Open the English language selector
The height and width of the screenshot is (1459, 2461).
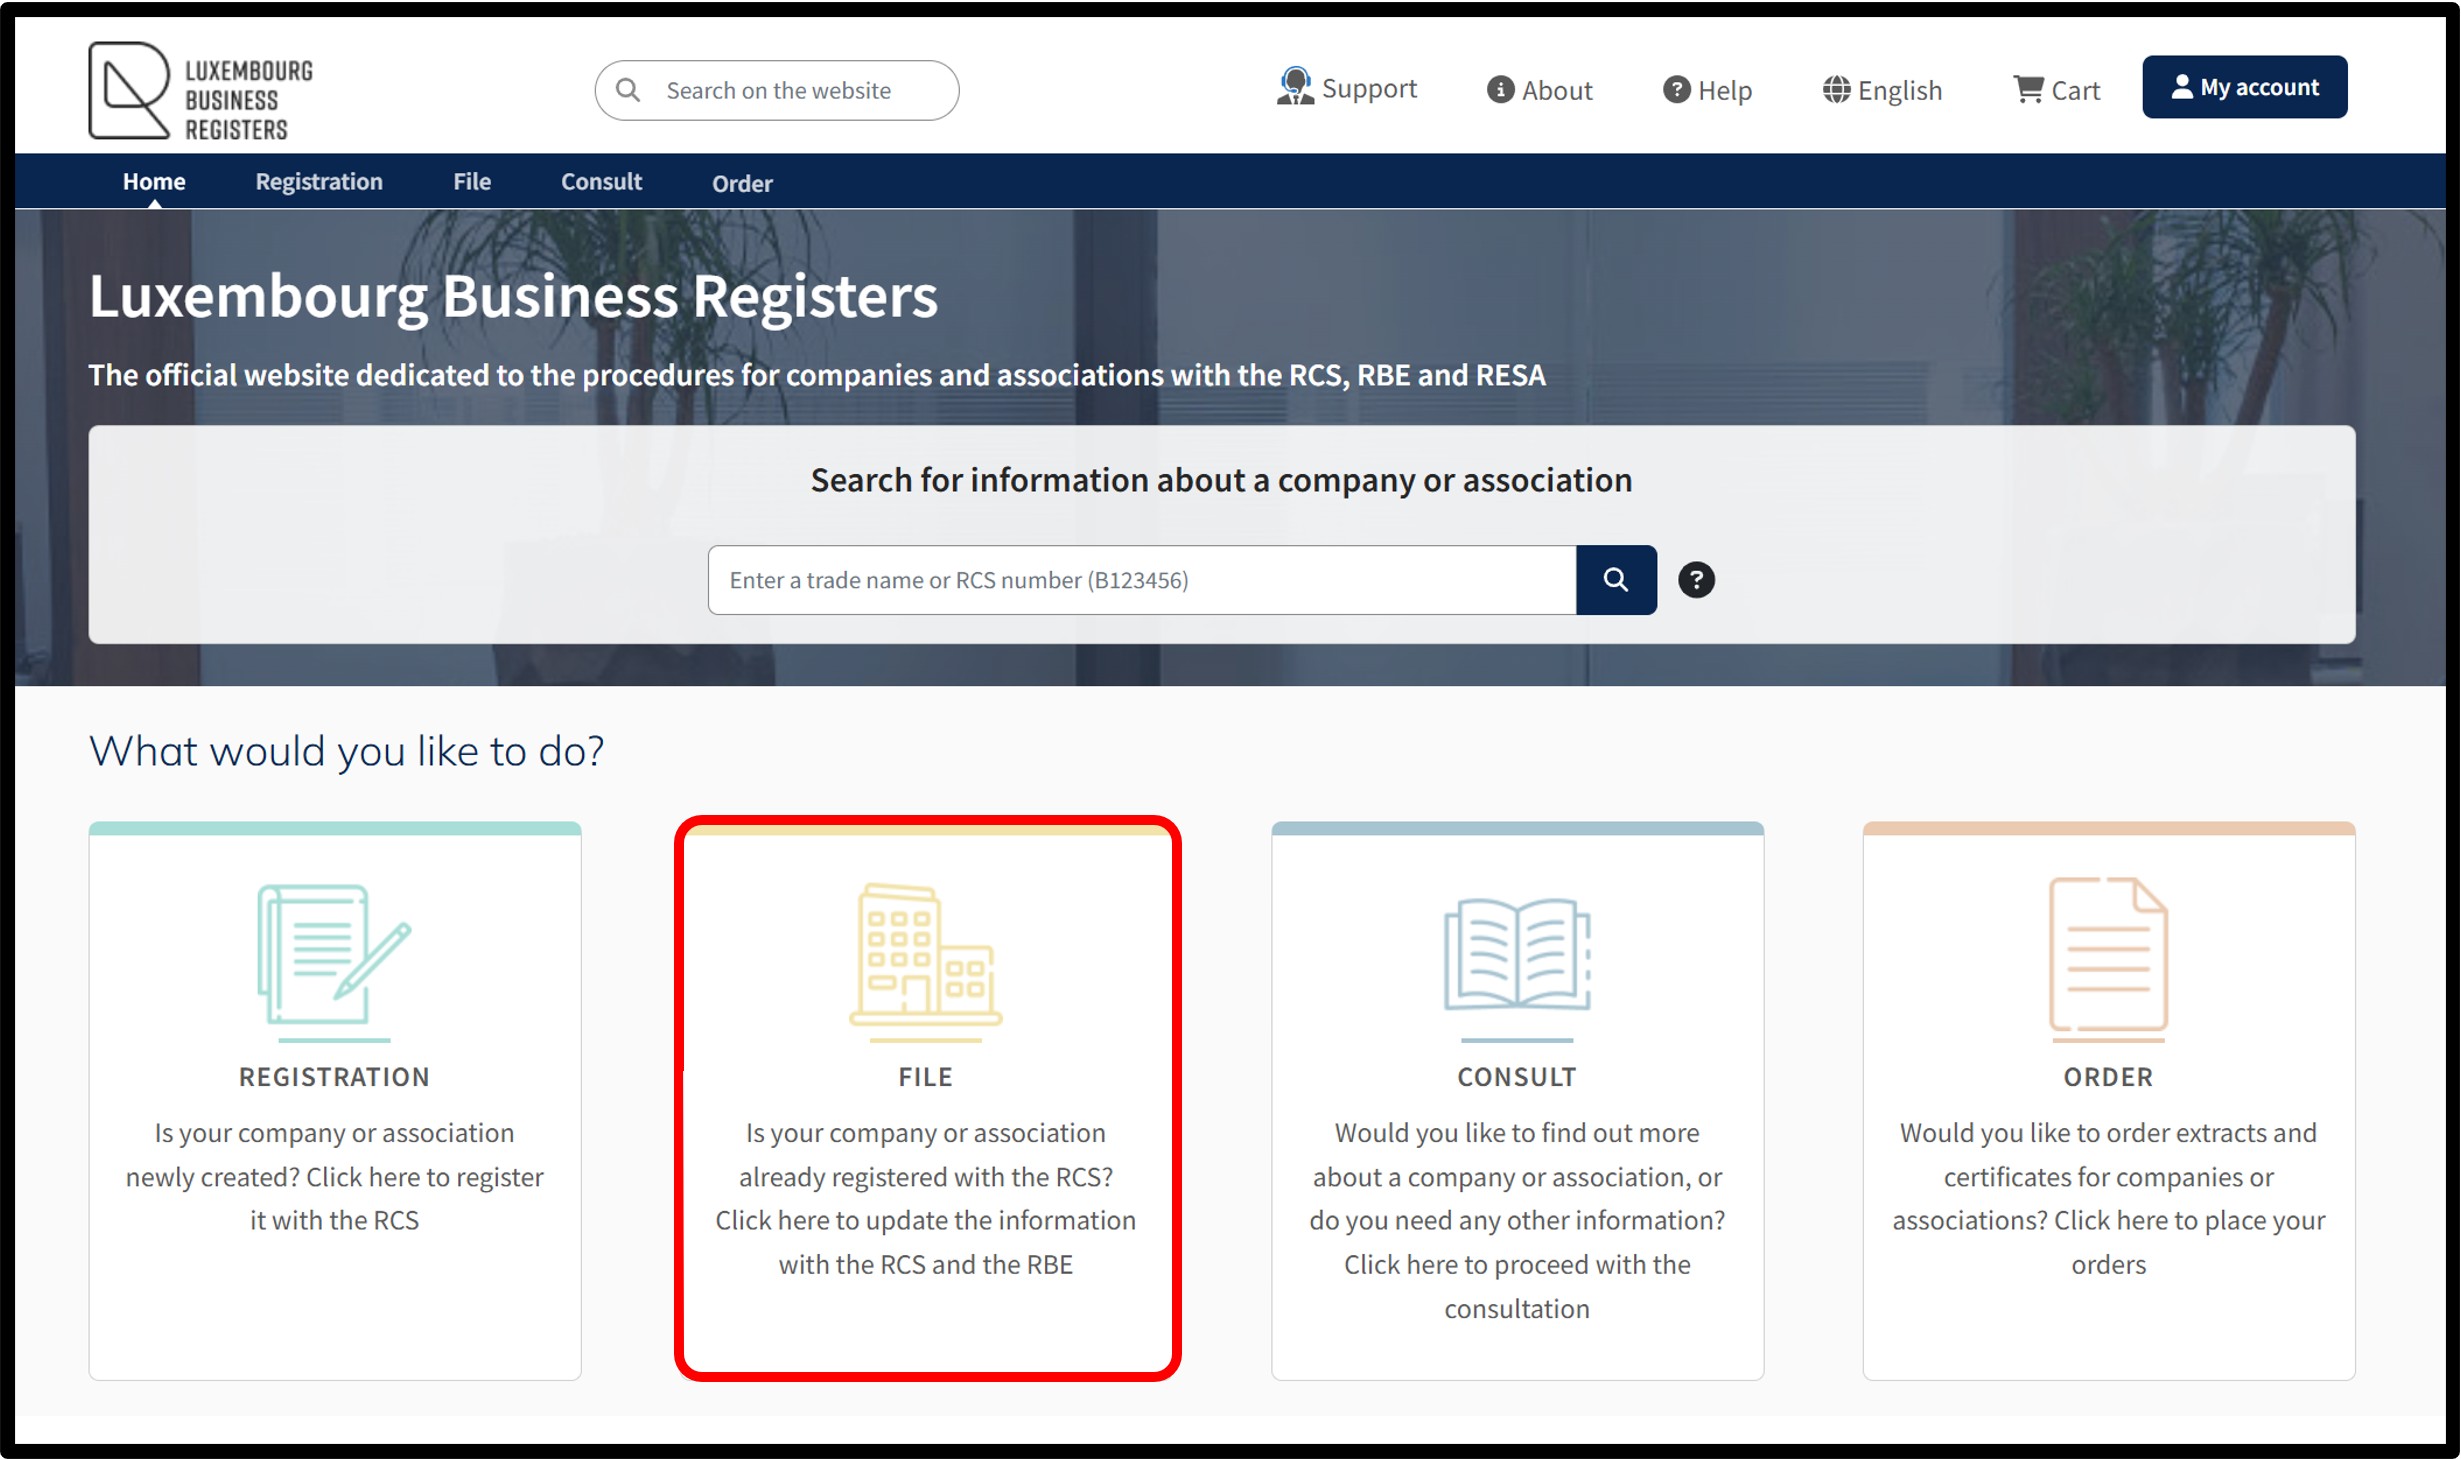coord(1882,90)
